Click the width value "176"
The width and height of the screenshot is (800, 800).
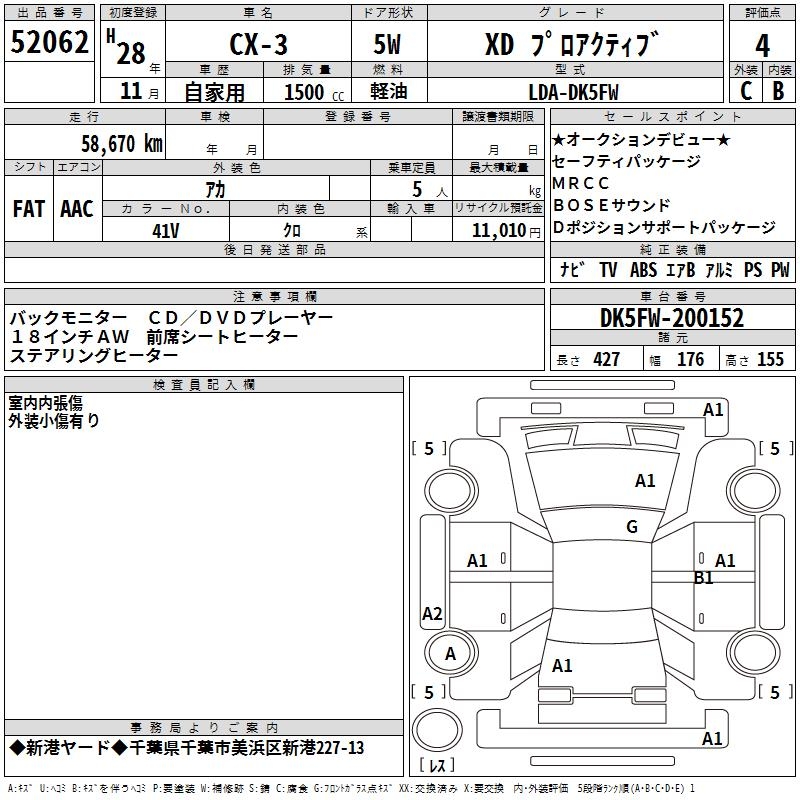[x=690, y=359]
